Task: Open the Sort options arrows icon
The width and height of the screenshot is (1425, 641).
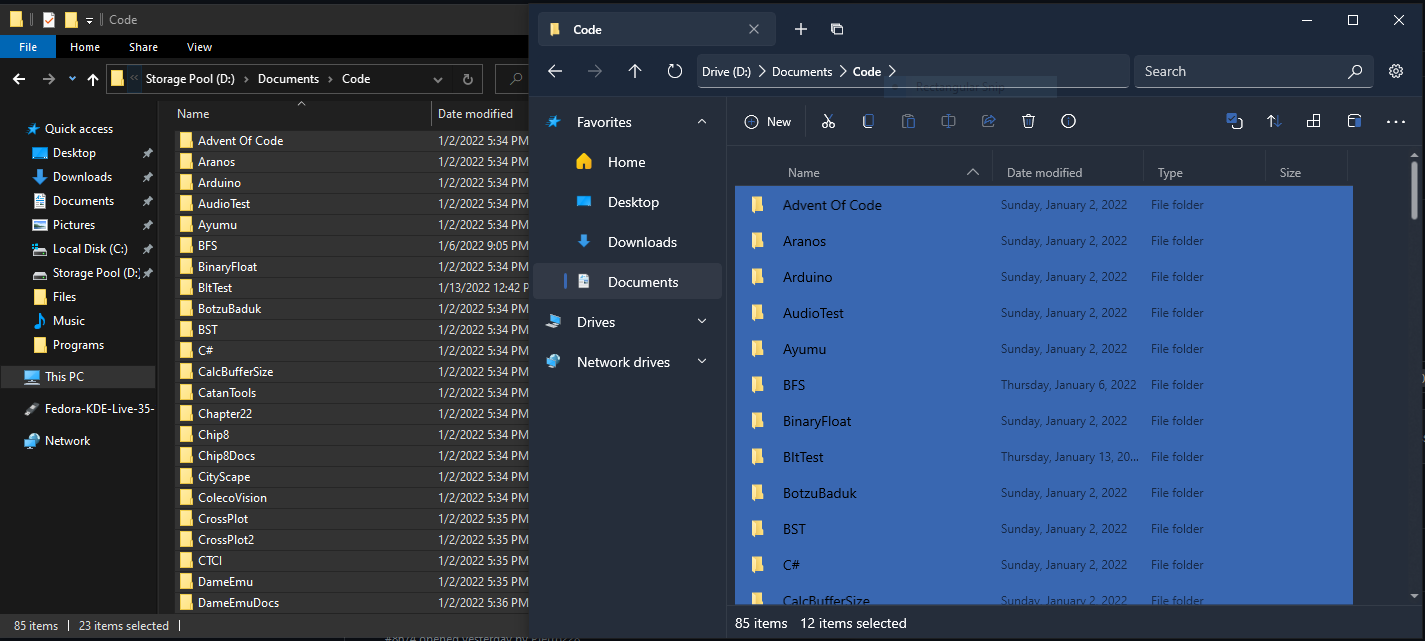Action: [x=1274, y=121]
